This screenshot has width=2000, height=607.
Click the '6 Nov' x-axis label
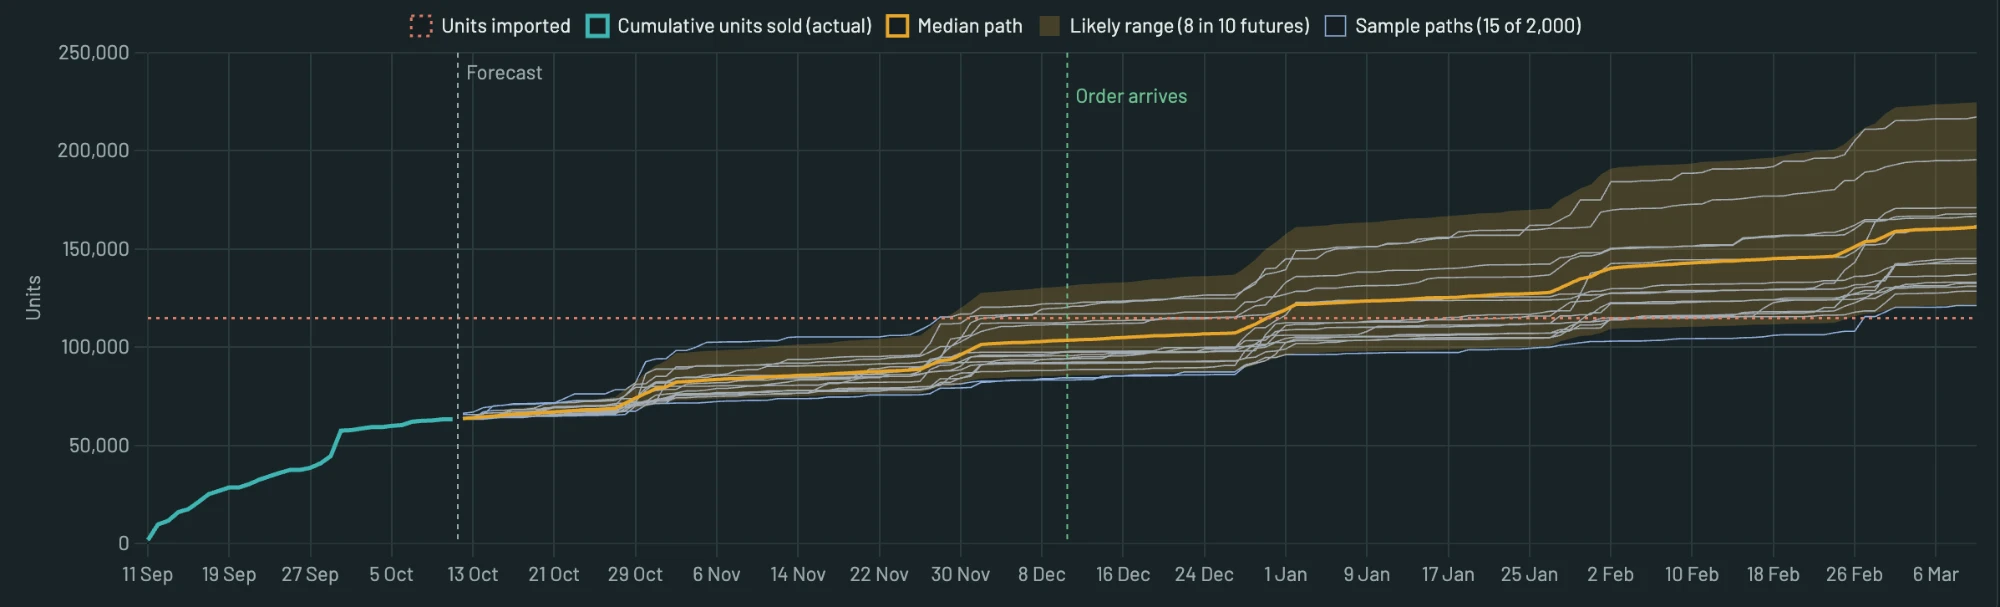(x=716, y=575)
